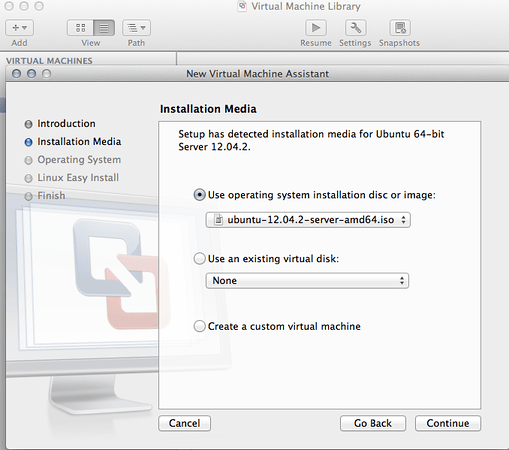Click the Resume play icon
The image size is (509, 450).
316,28
